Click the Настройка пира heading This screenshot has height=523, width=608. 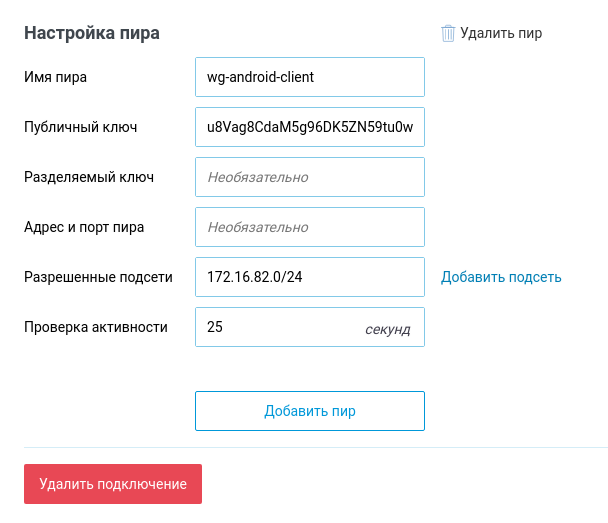point(92,33)
